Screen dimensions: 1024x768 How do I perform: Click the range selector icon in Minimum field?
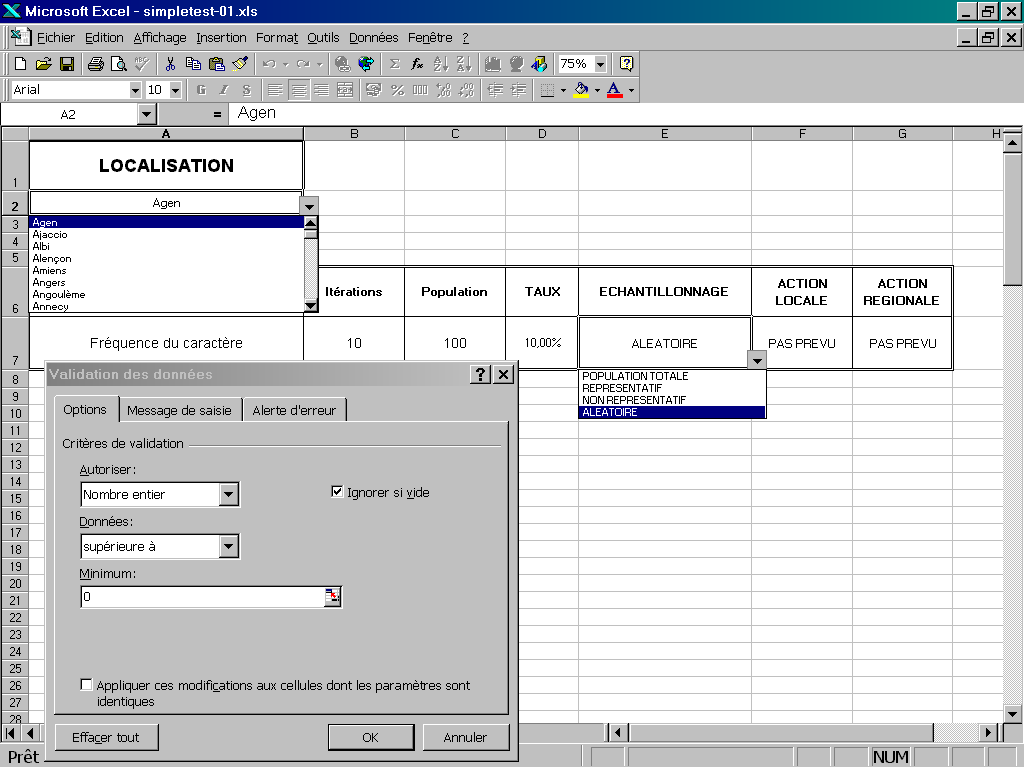332,597
